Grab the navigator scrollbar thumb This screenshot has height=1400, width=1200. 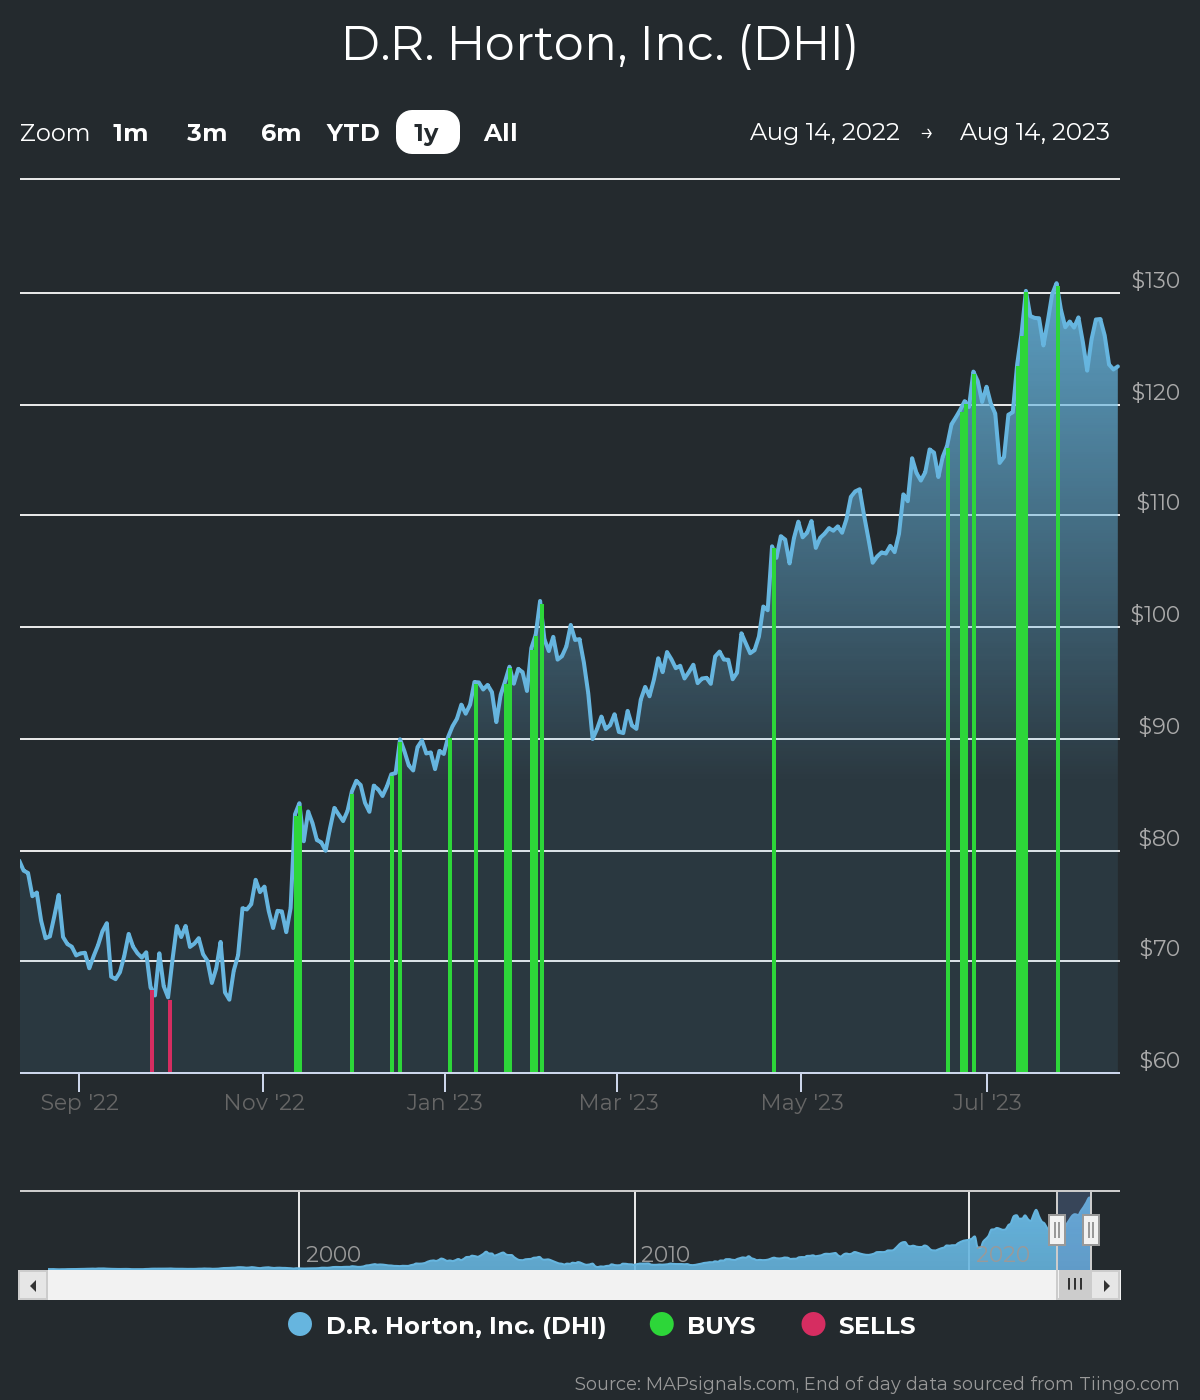[1075, 1285]
